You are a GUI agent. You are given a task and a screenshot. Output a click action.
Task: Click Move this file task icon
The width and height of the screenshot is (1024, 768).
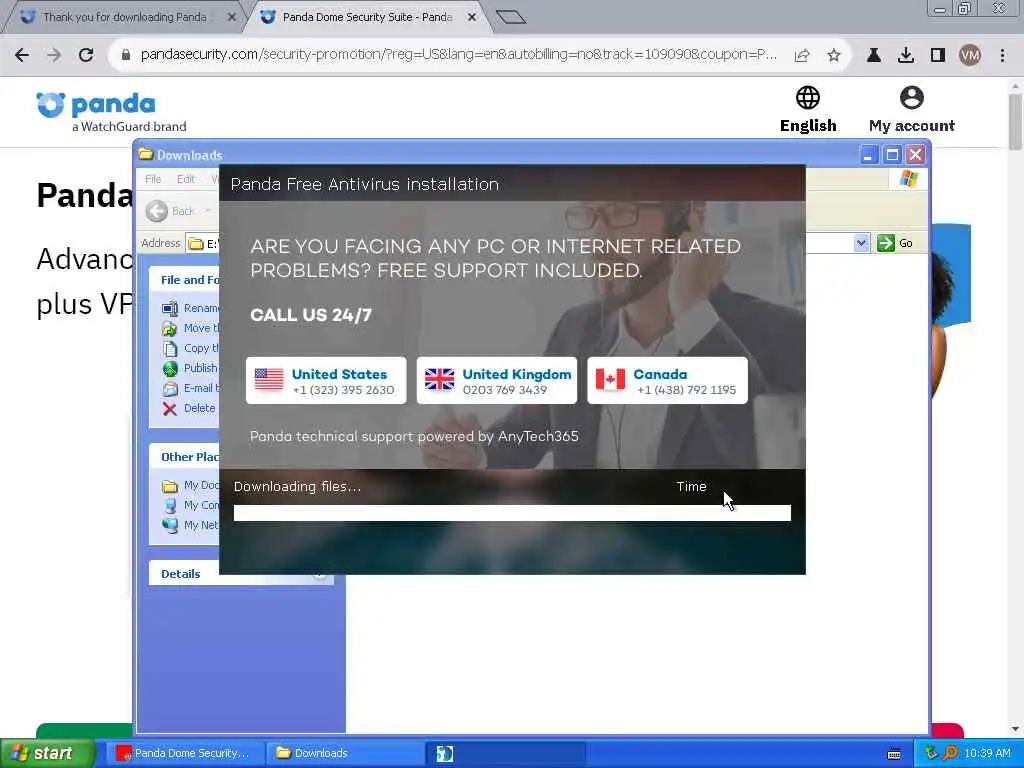(170, 328)
